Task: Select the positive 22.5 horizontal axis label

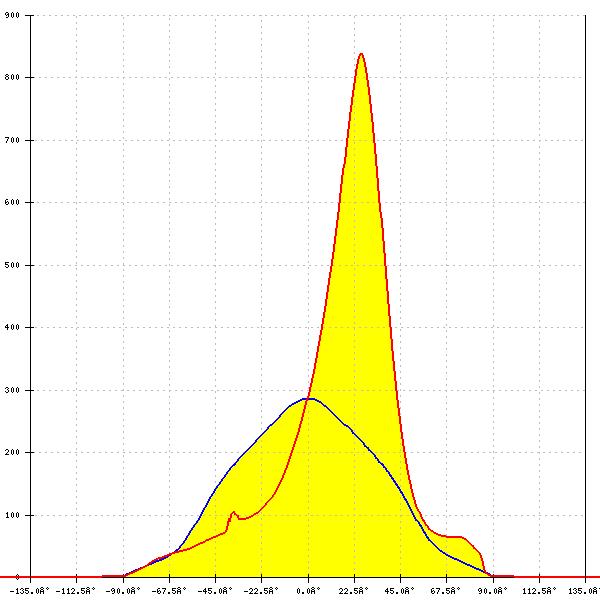Action: coord(354,591)
